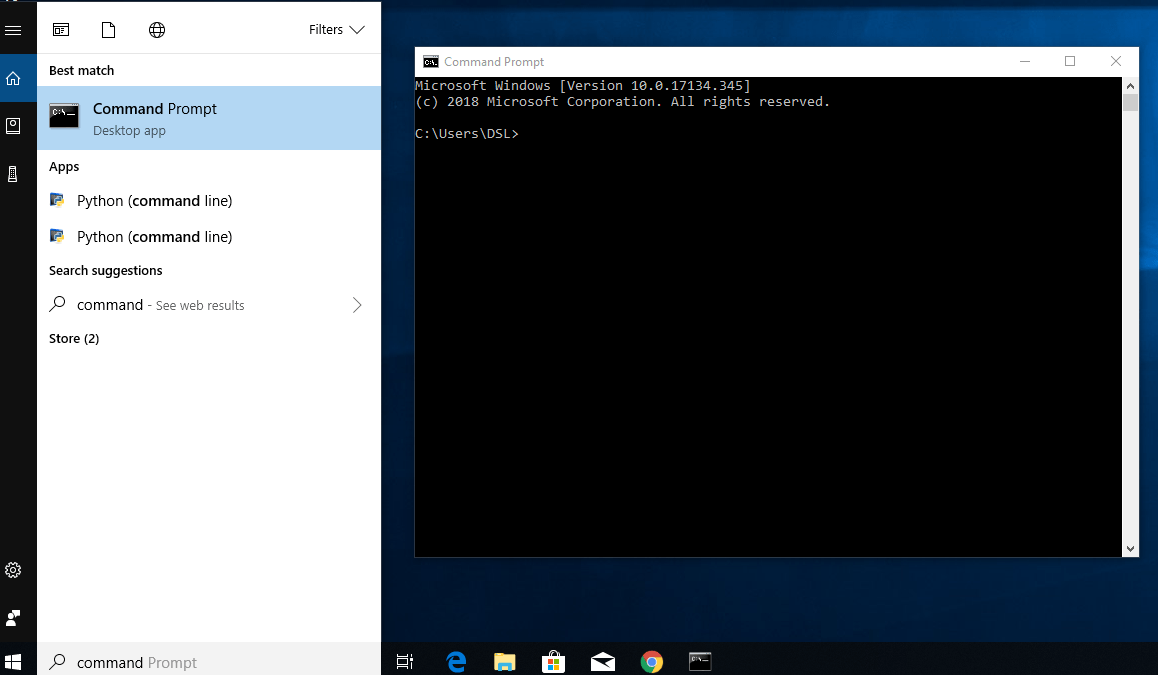Open Mail app from taskbar
1158x675 pixels.
click(x=603, y=662)
